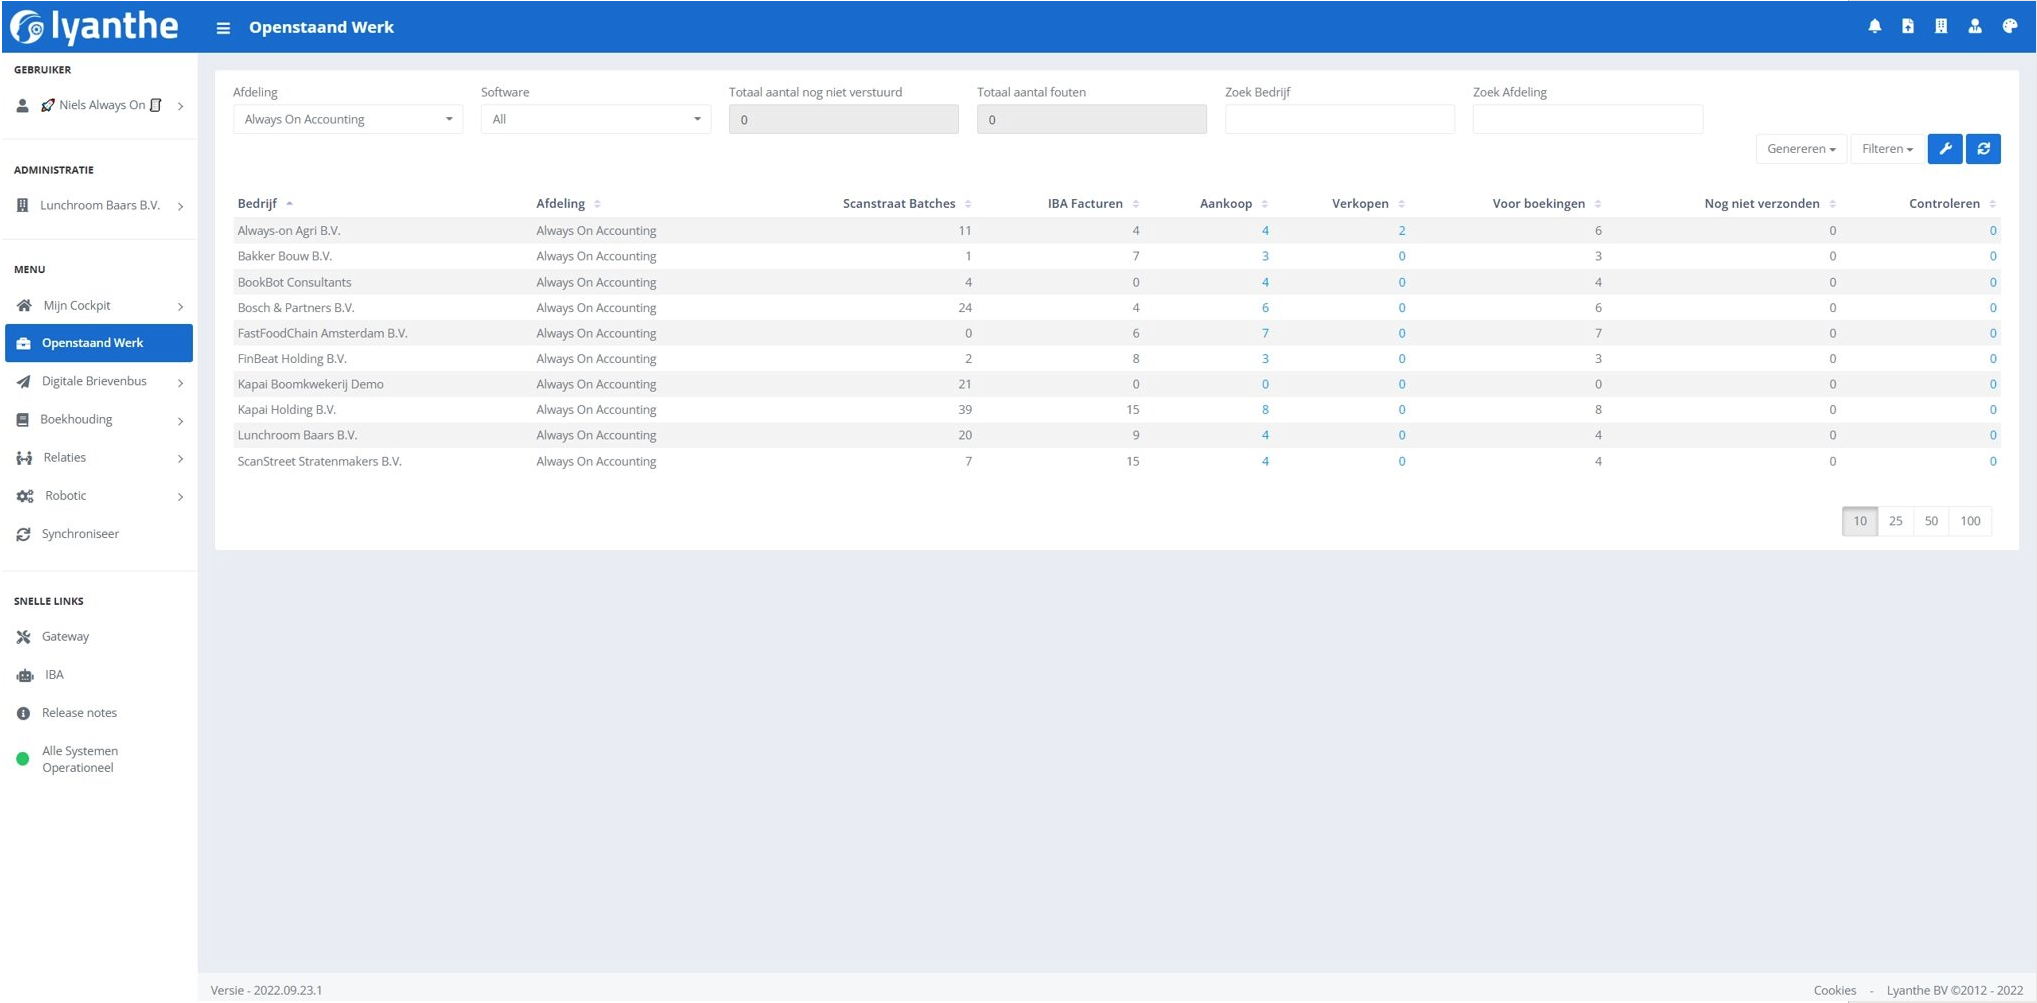Click green system status indicator
Screen dimensions: 2037x1003
23,760
